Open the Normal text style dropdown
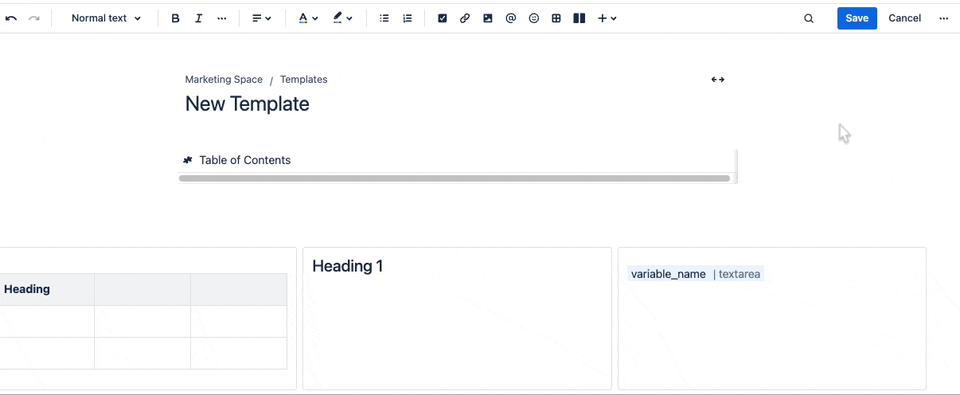 (x=106, y=18)
